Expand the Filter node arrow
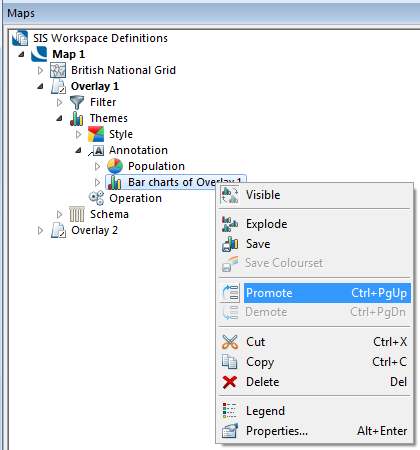Screen dimensions: 420x450 59,102
